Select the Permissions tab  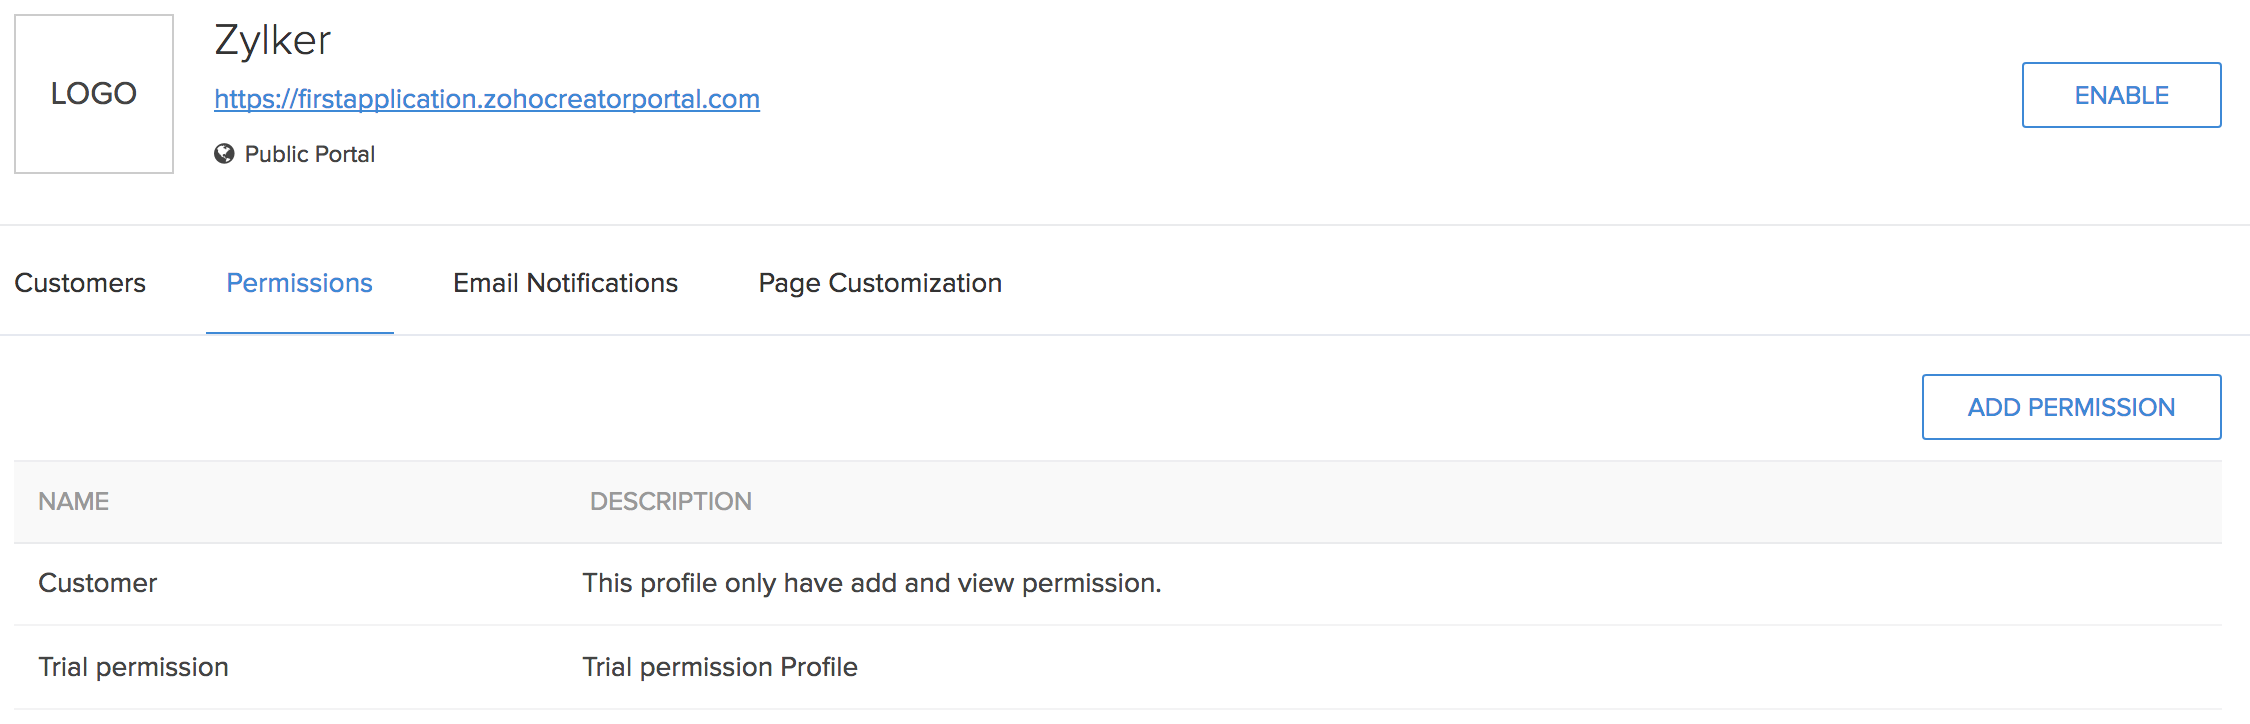[299, 283]
